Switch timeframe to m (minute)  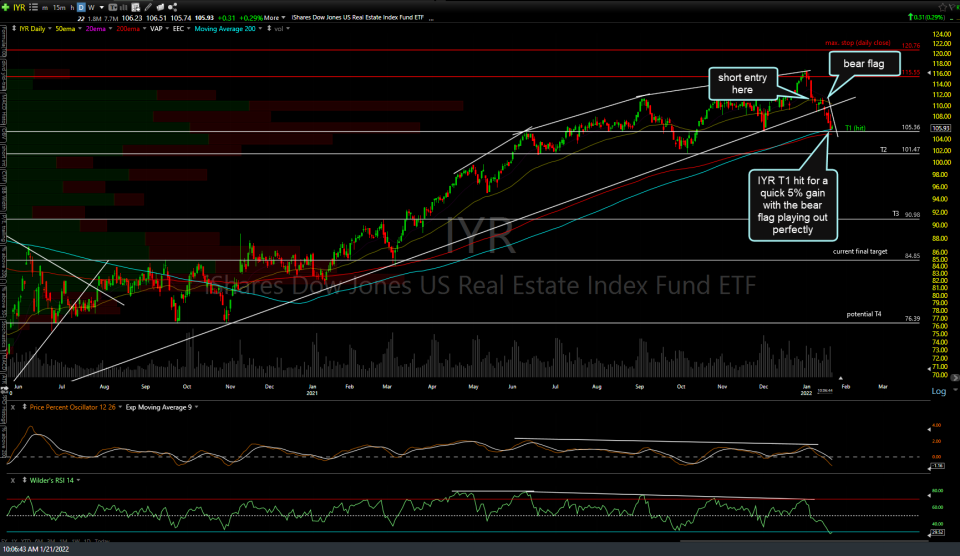click(45, 7)
